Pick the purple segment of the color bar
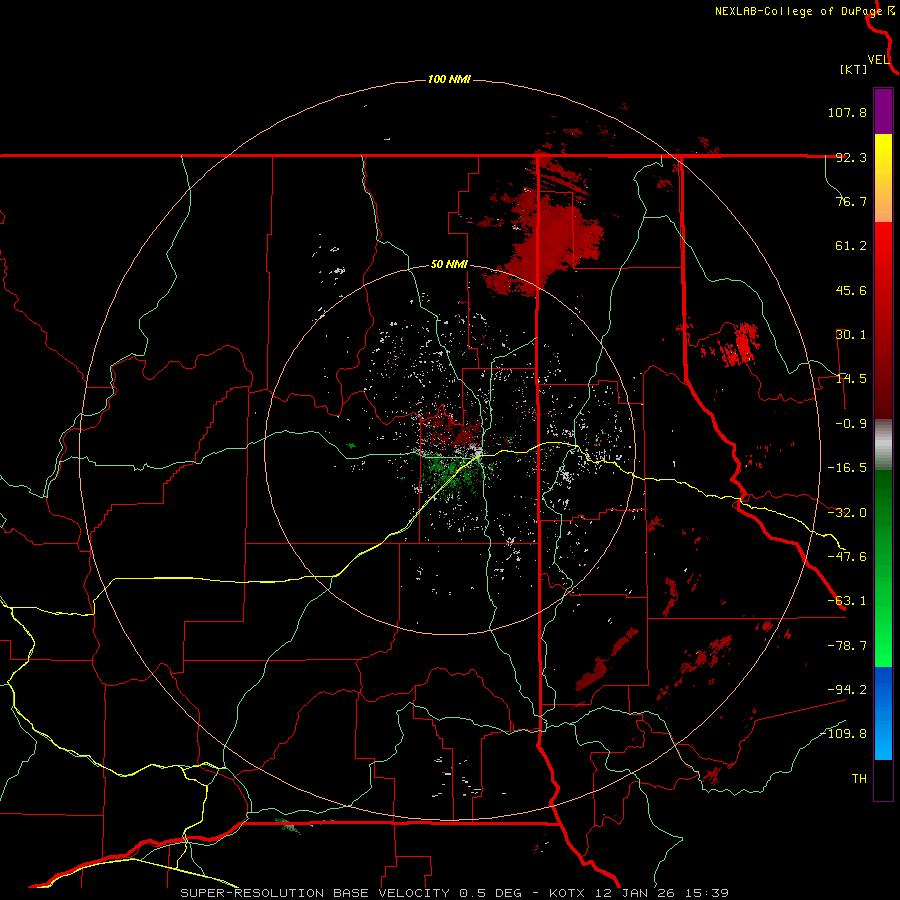Viewport: 900px width, 900px height. point(883,111)
